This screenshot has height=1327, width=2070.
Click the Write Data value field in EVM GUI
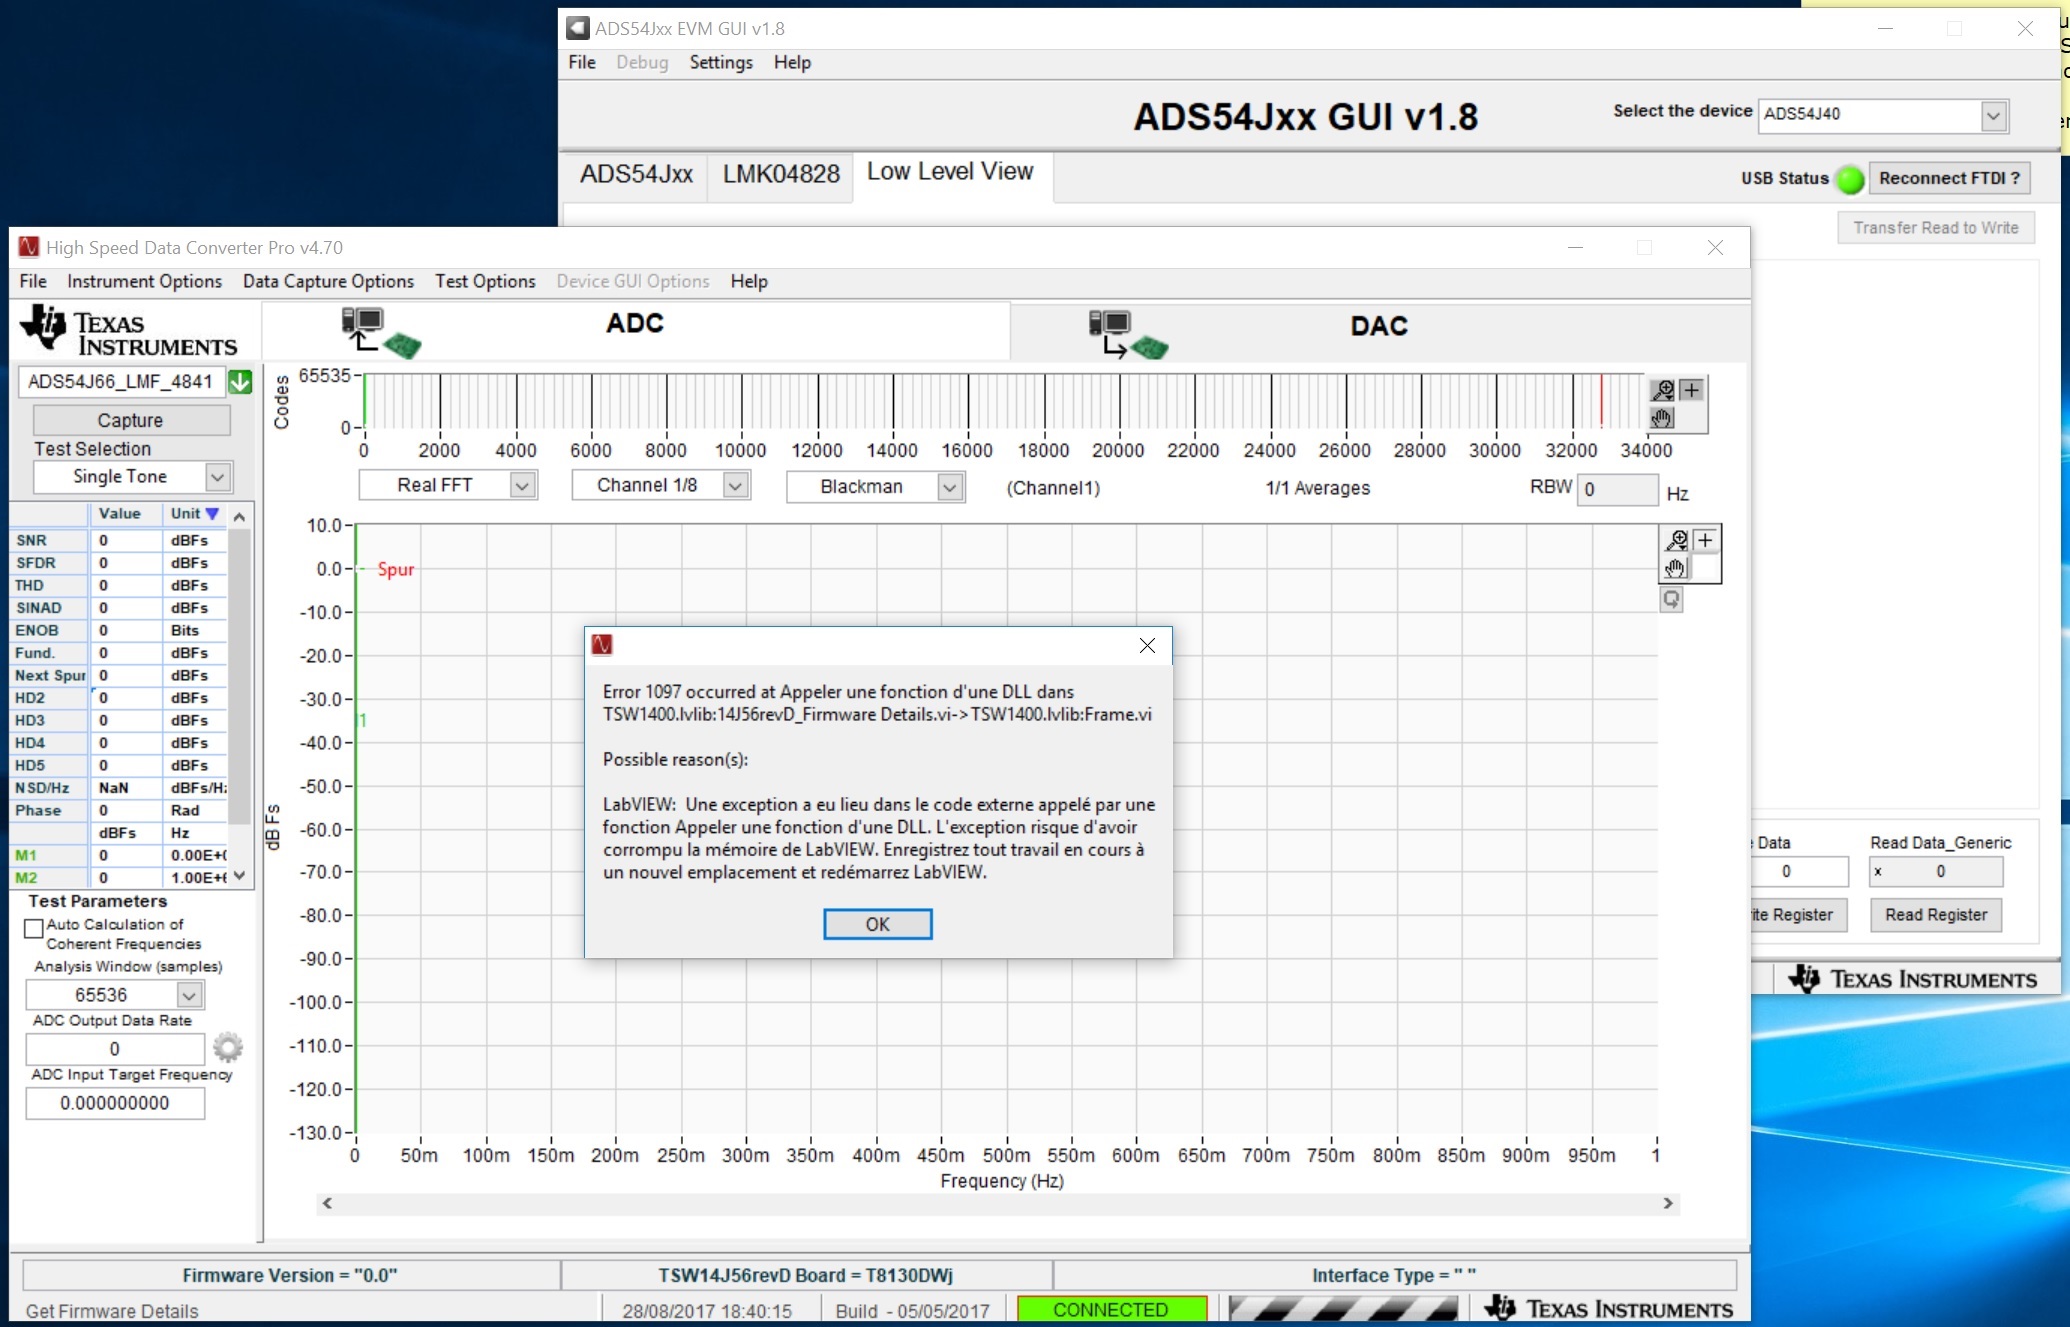[x=1800, y=871]
